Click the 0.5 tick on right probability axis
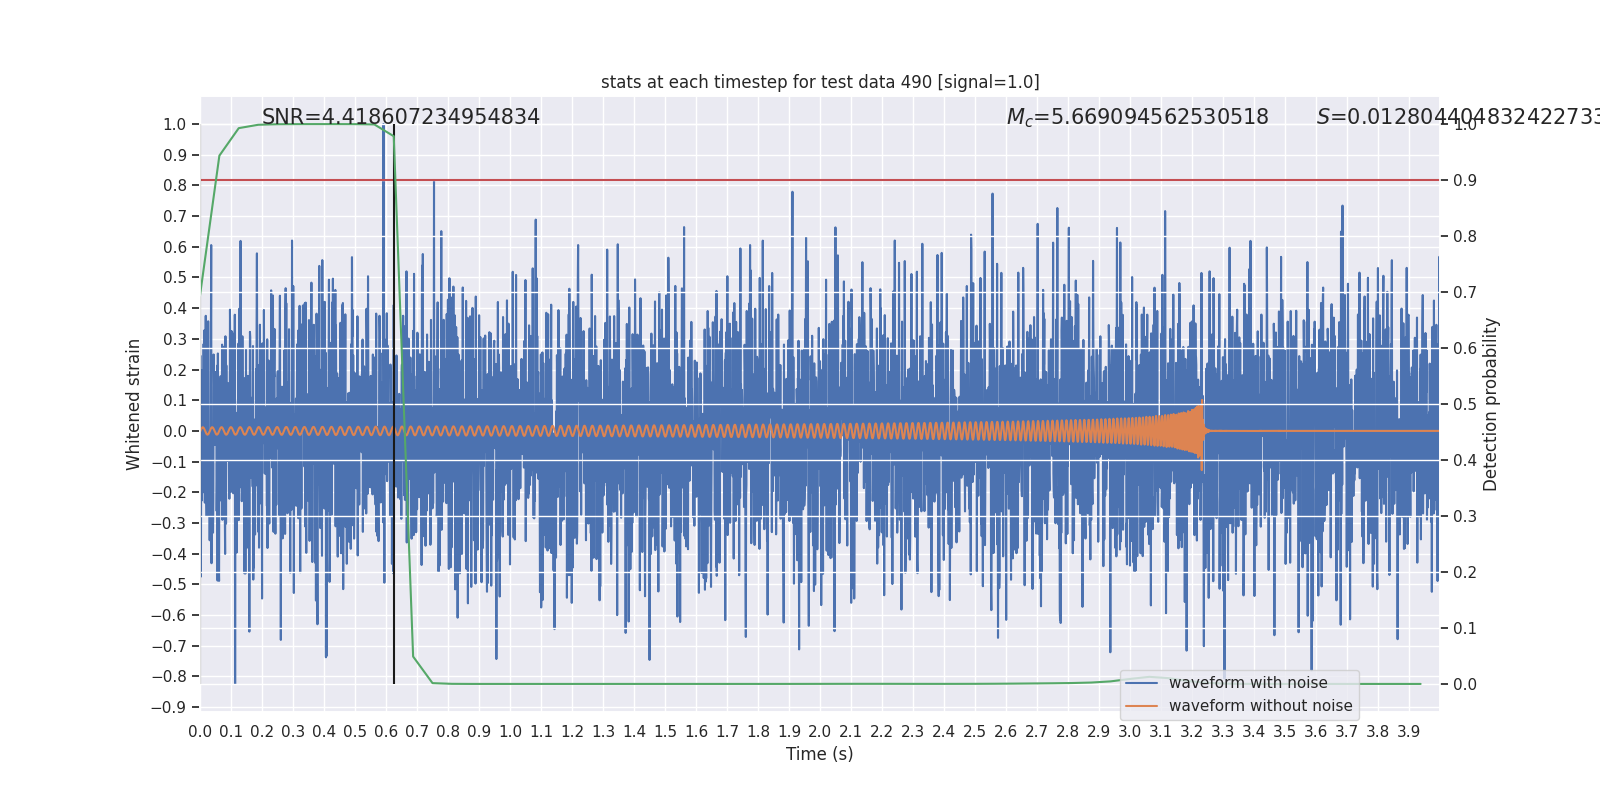This screenshot has height=800, width=1600. click(1464, 405)
